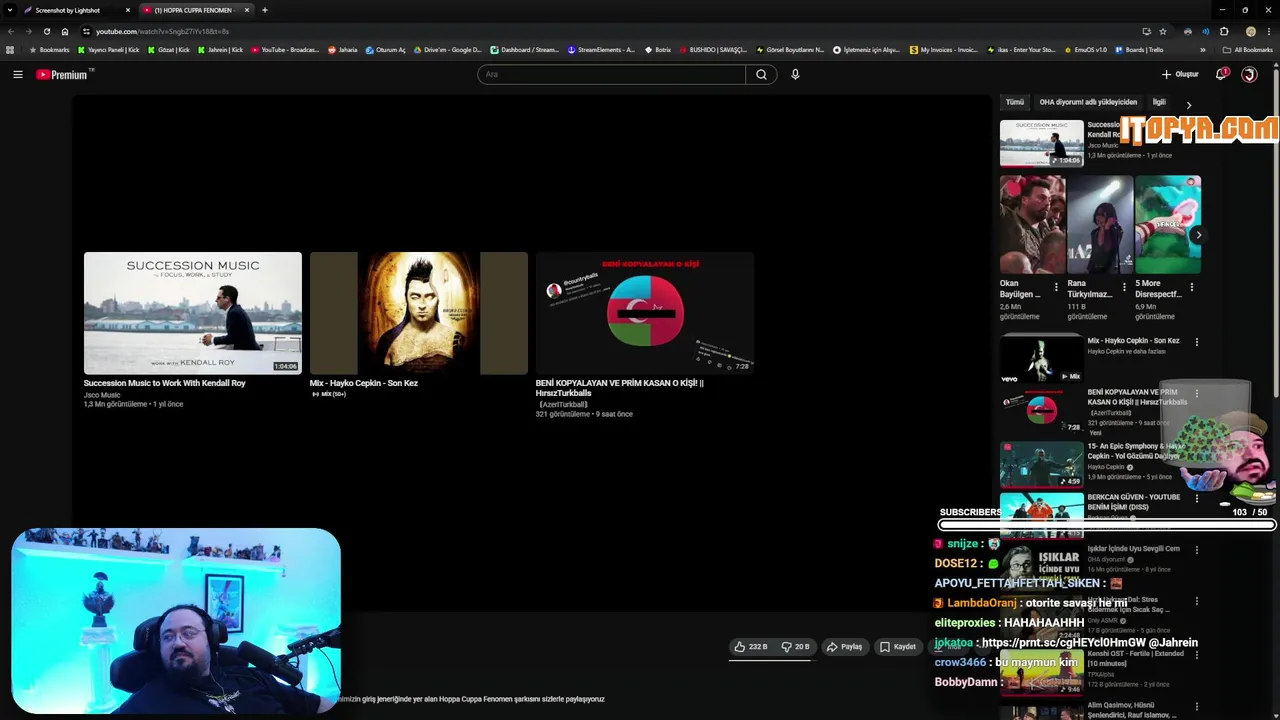Screen dimensions: 1280x720
Task: Click end-screen title Succession Music to Work With Kendall Roy
Action: (x=165, y=383)
